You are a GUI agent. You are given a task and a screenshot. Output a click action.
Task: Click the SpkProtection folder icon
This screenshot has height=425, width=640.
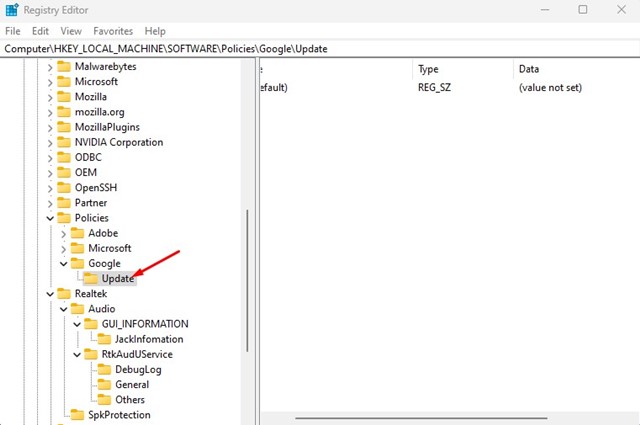tap(77, 415)
